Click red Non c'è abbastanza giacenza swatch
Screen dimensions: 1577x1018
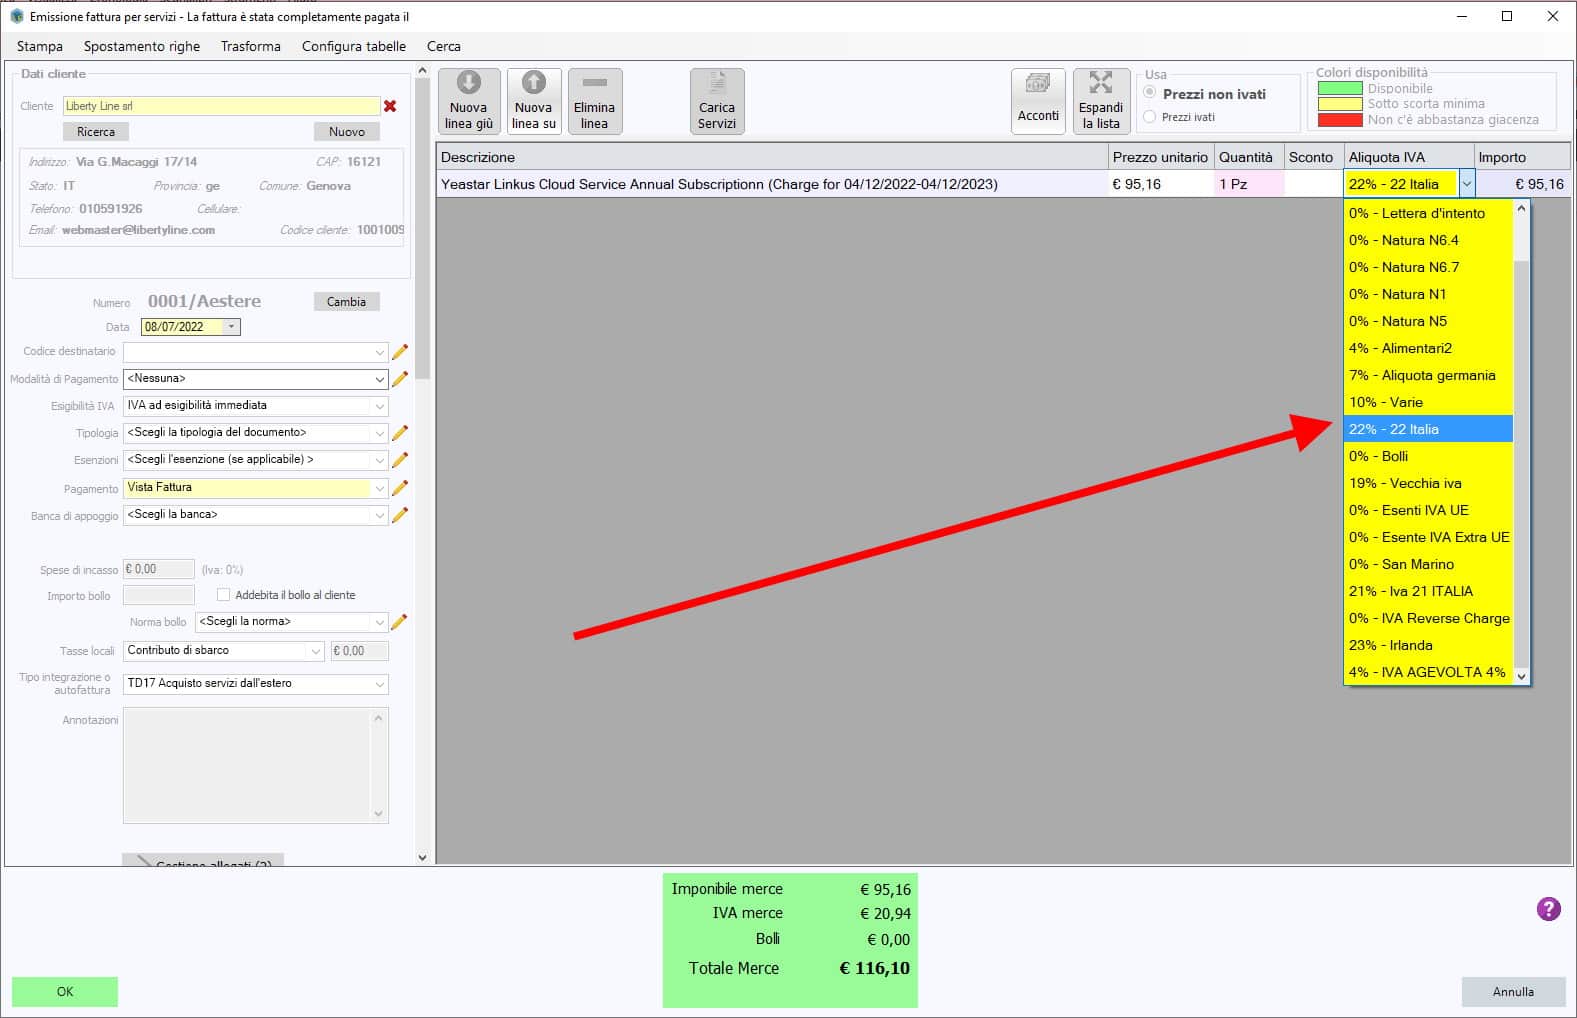click(x=1340, y=120)
